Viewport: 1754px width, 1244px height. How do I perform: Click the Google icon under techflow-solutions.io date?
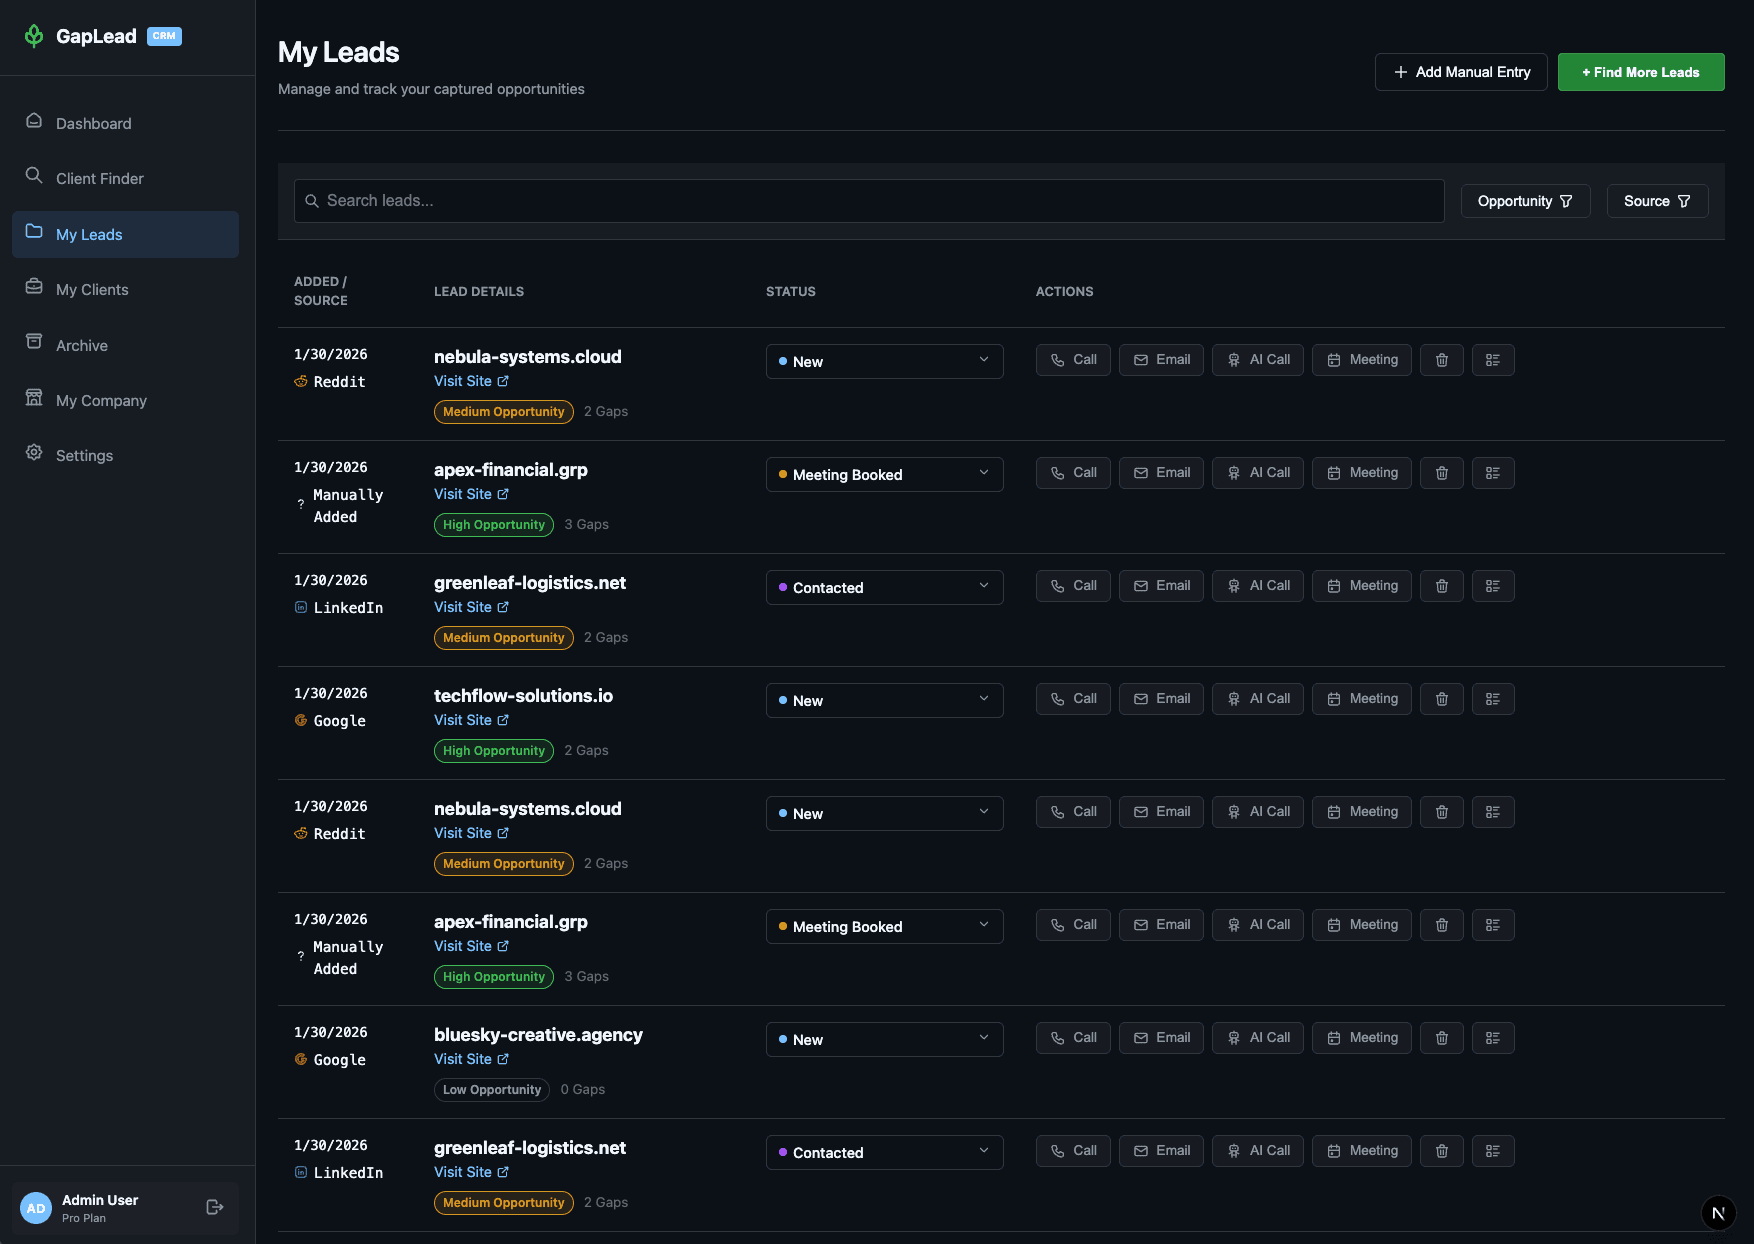coord(301,720)
